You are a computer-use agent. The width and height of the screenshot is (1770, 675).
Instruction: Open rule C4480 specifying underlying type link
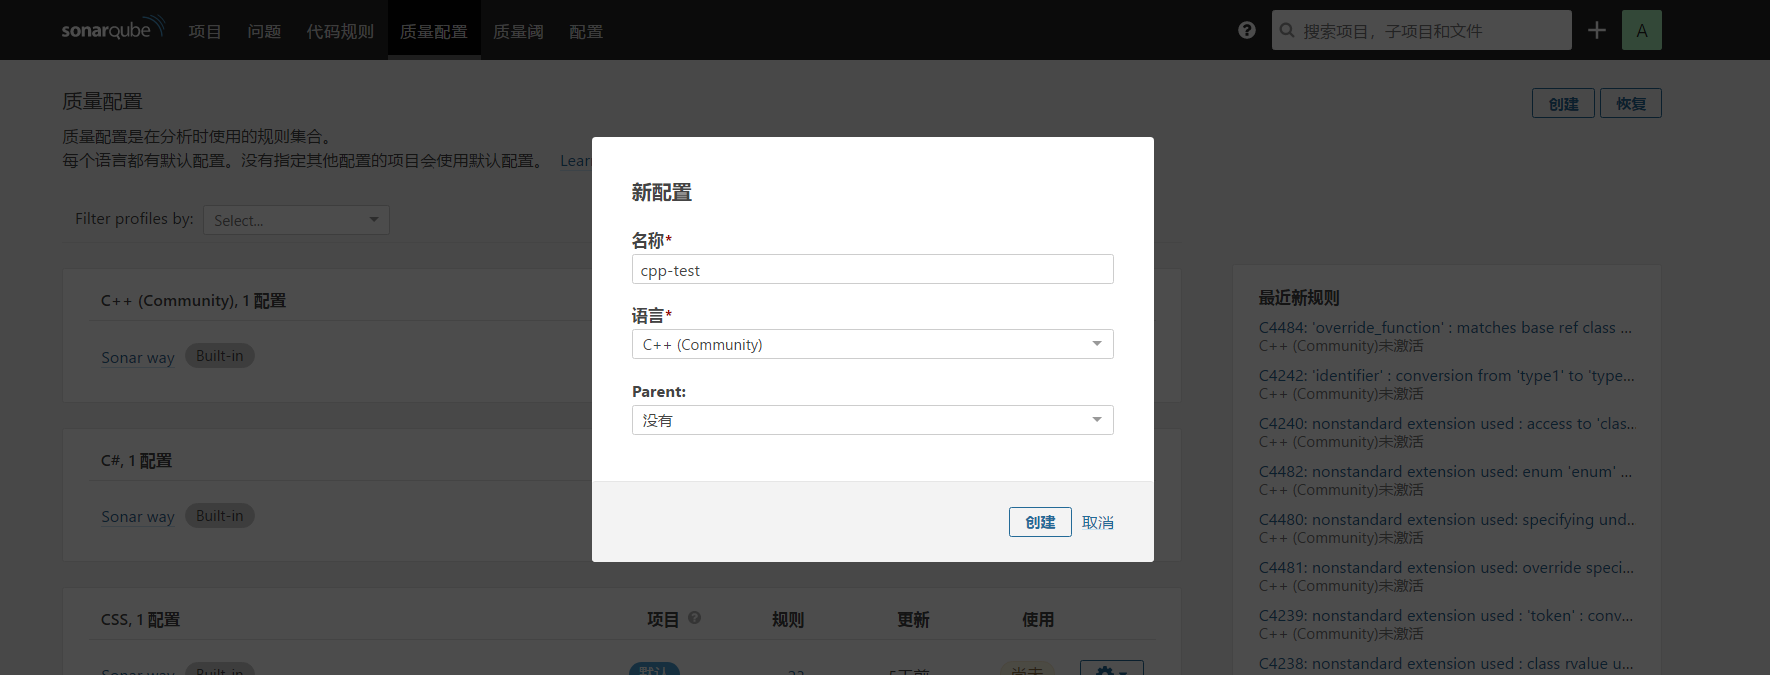pos(1446,519)
